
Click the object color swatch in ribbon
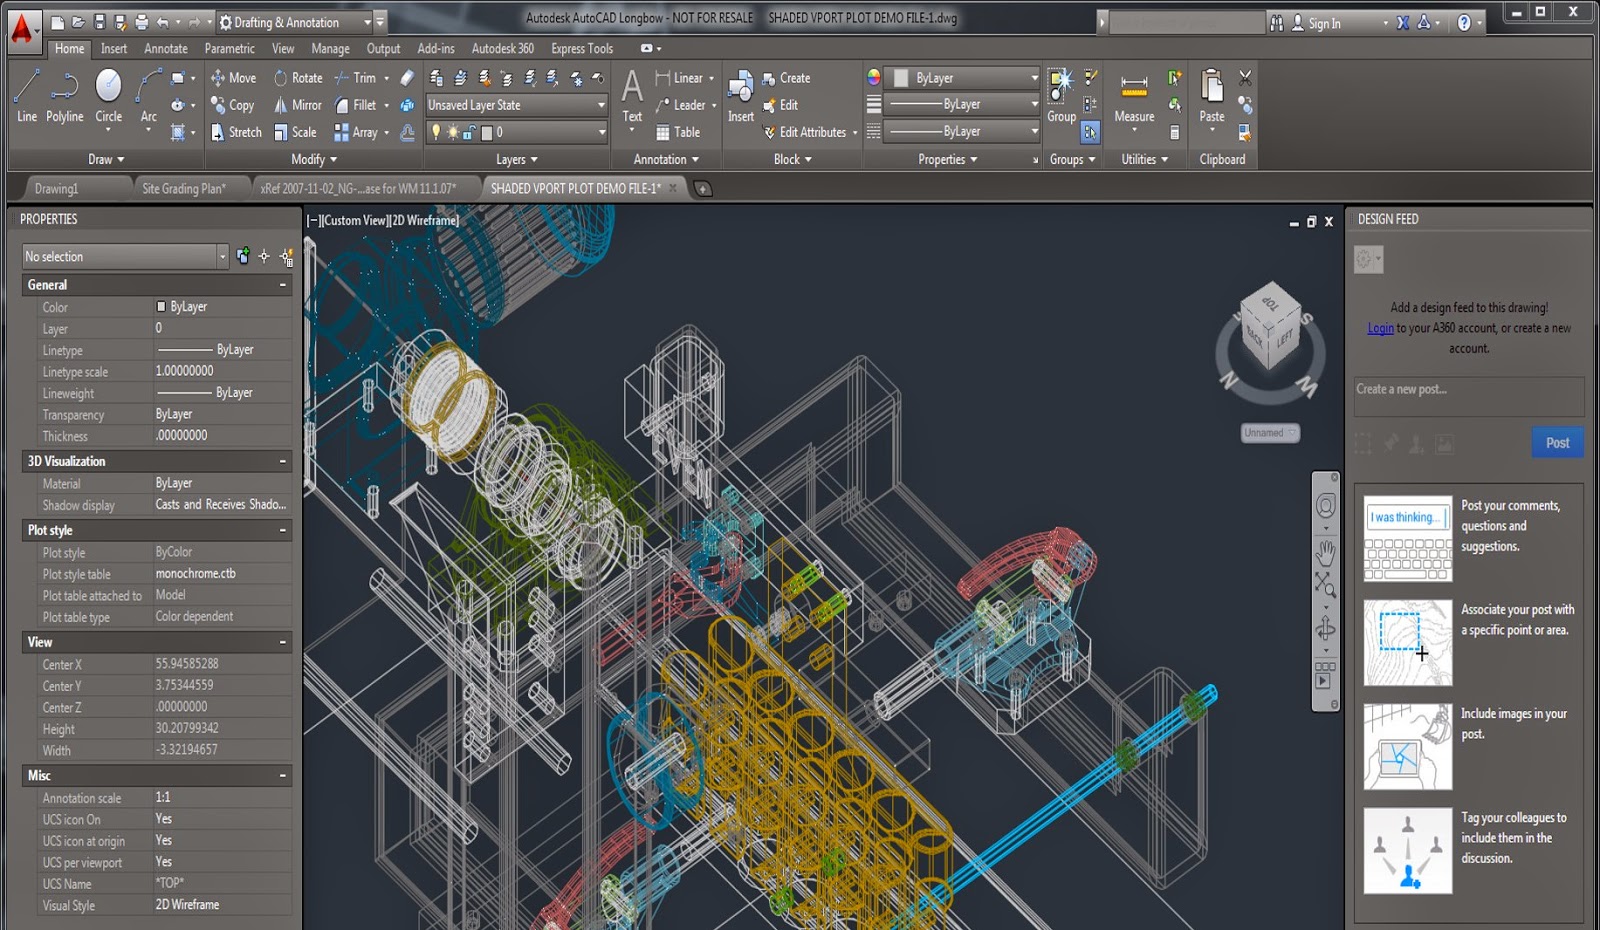[901, 78]
